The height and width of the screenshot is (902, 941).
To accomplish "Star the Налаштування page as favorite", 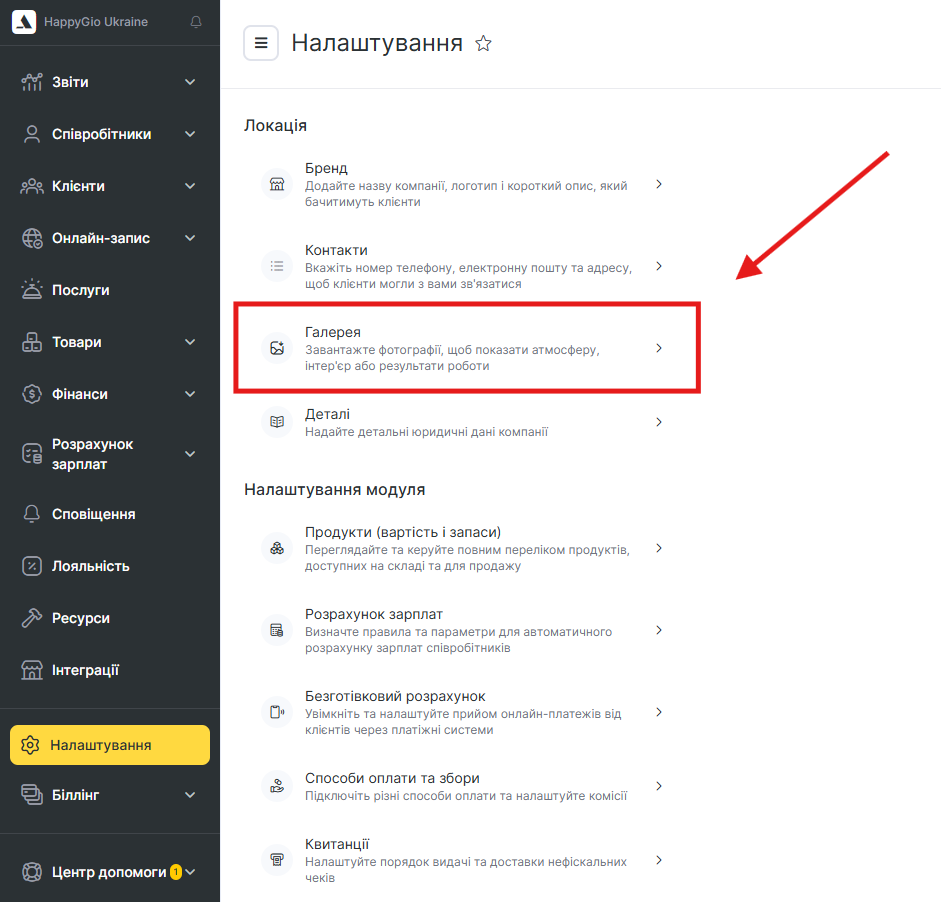I will [483, 44].
